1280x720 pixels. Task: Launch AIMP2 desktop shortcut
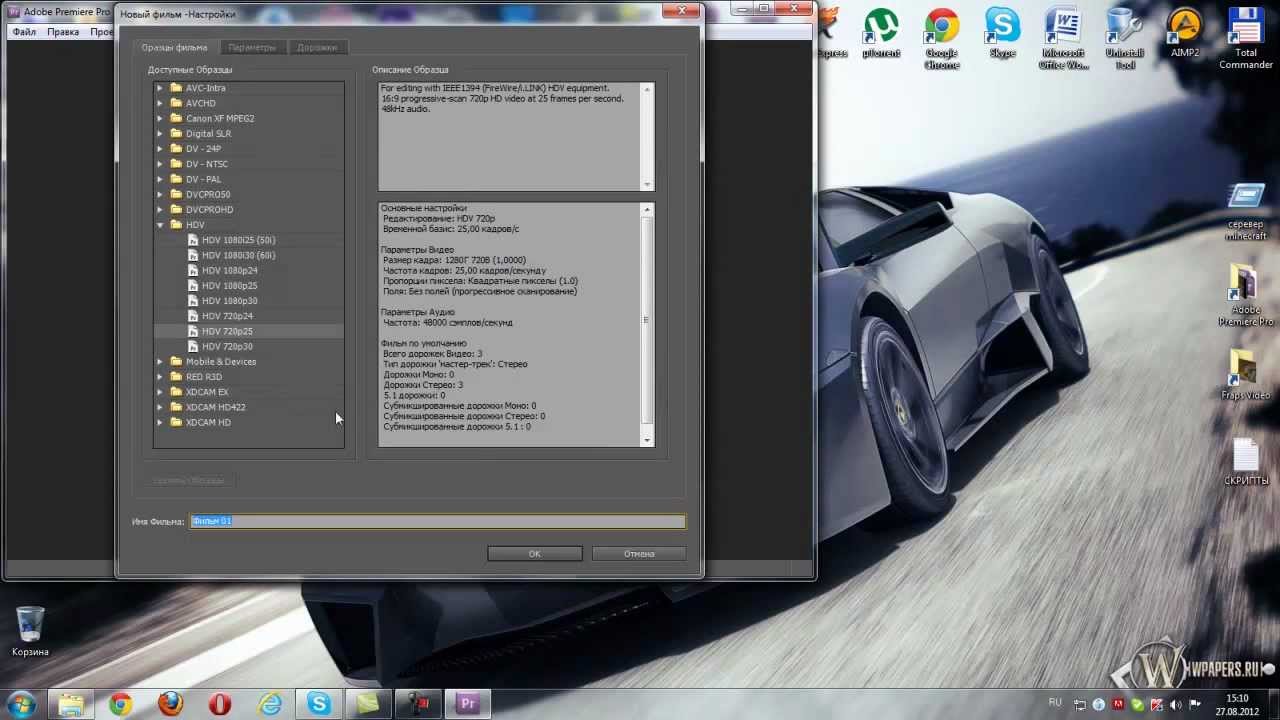1185,33
